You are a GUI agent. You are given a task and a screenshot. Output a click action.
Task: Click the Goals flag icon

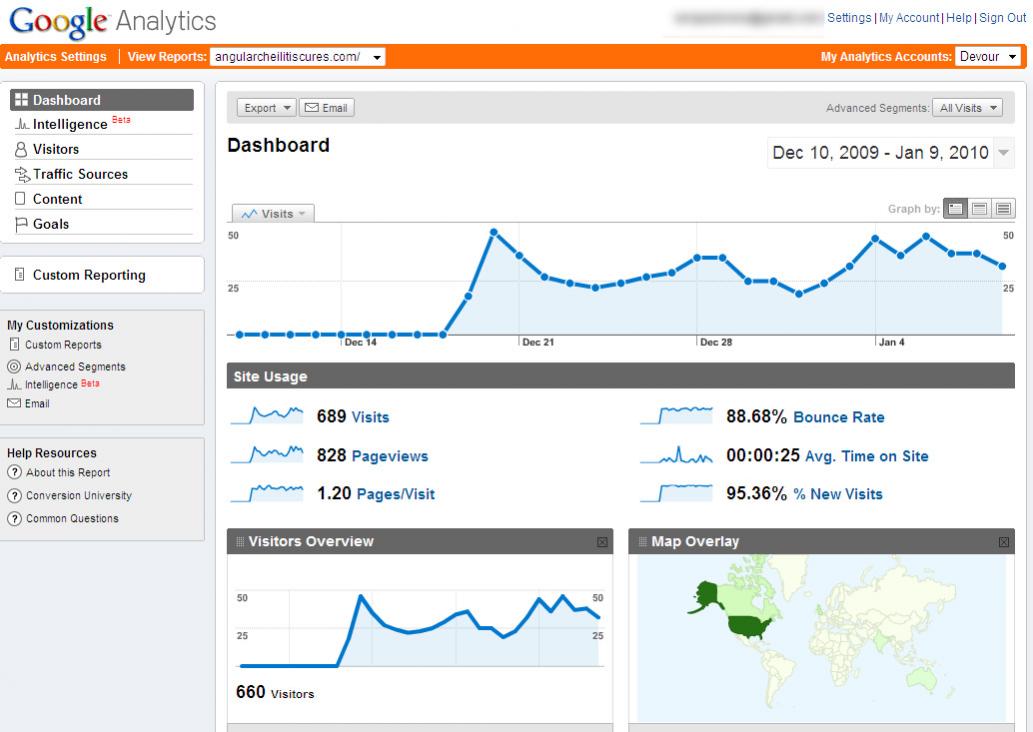pos(21,225)
